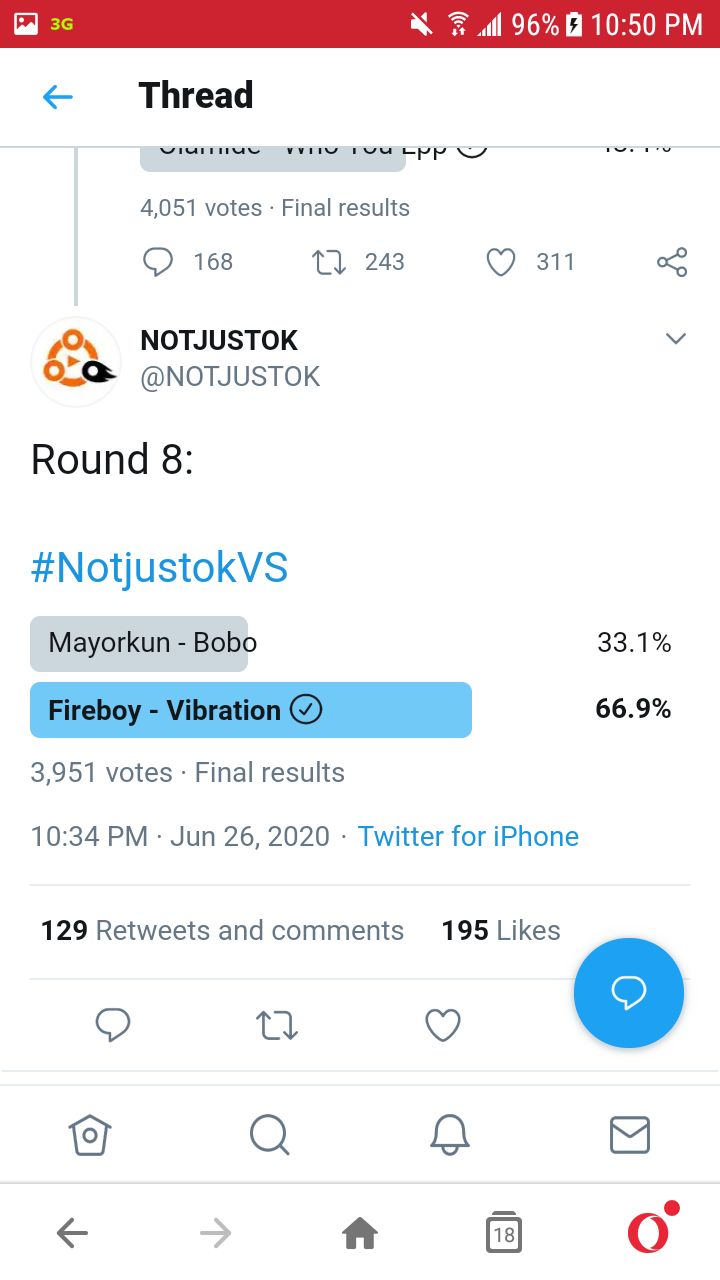Like the tweet with 311 likes
720x1280 pixels.
coord(500,262)
